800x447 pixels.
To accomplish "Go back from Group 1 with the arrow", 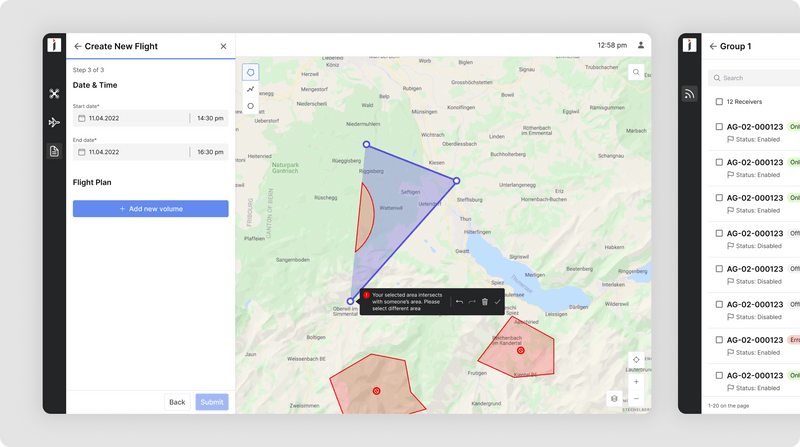I will [x=713, y=46].
